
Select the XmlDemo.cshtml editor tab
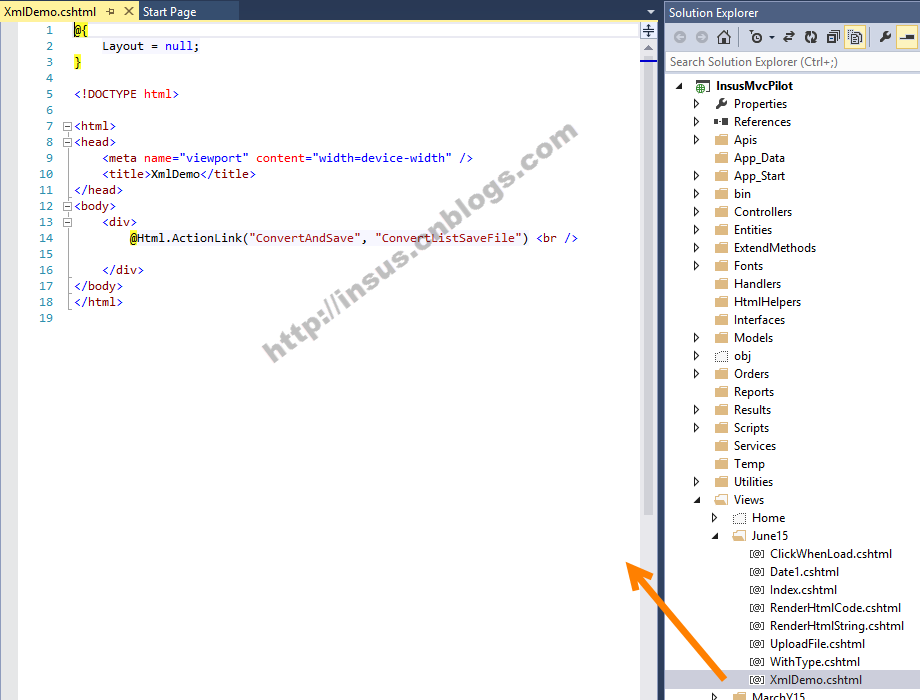(50, 12)
